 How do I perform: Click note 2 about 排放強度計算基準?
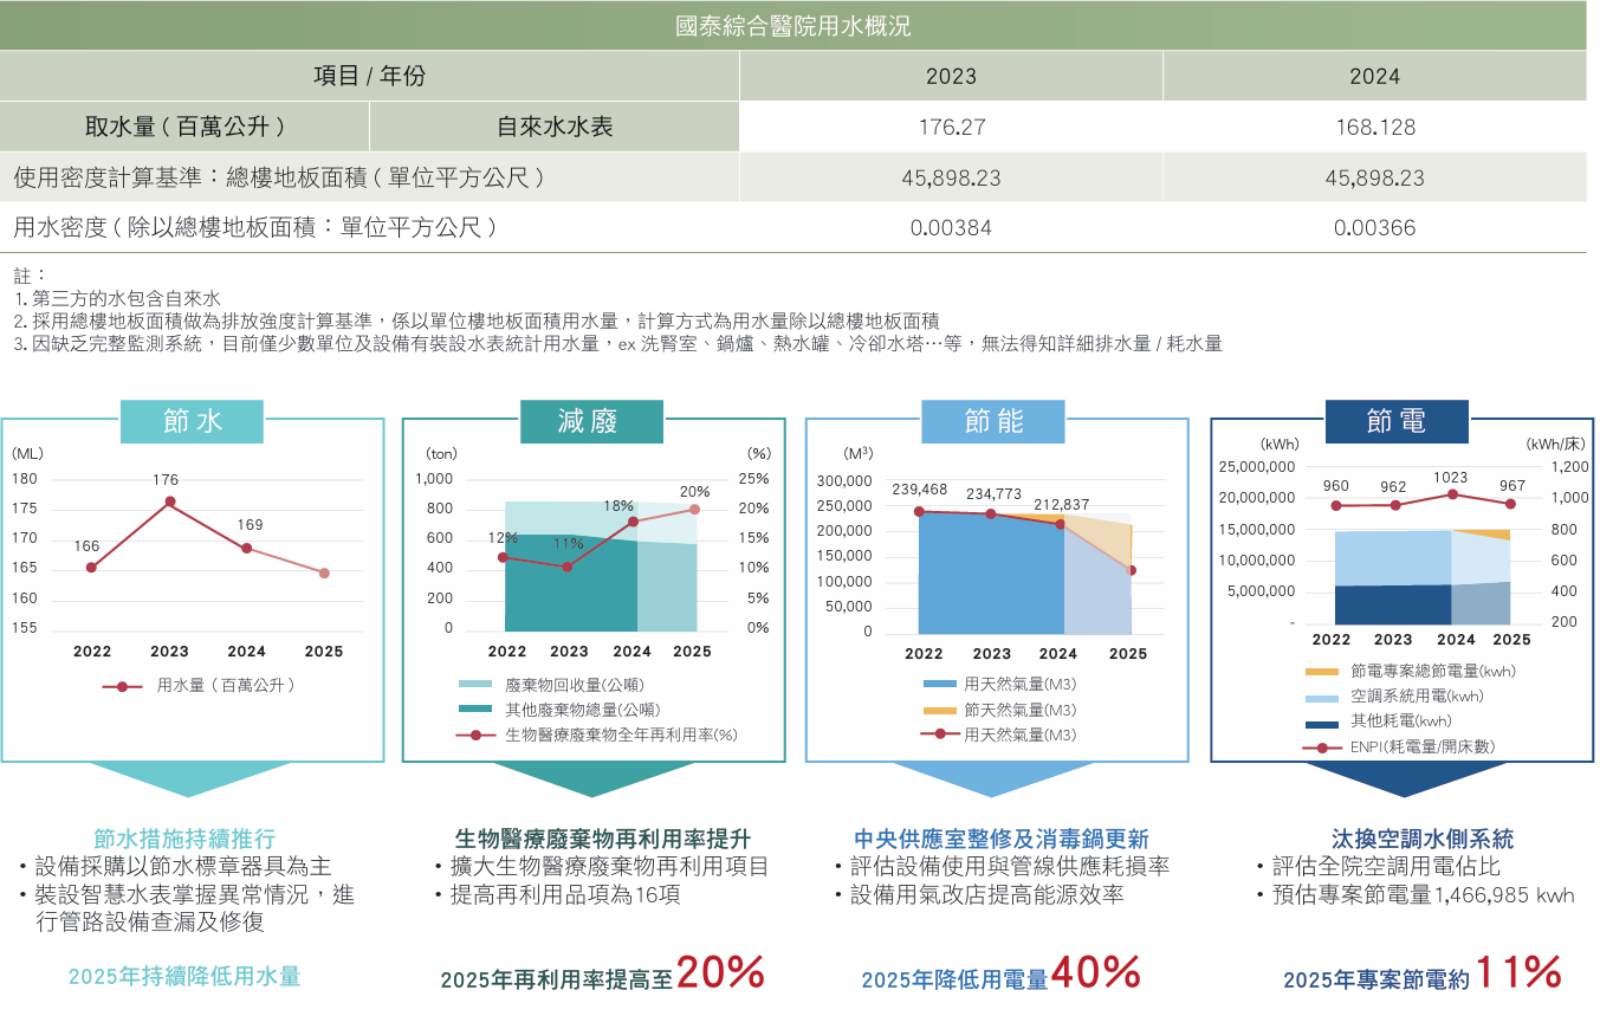click(x=476, y=321)
